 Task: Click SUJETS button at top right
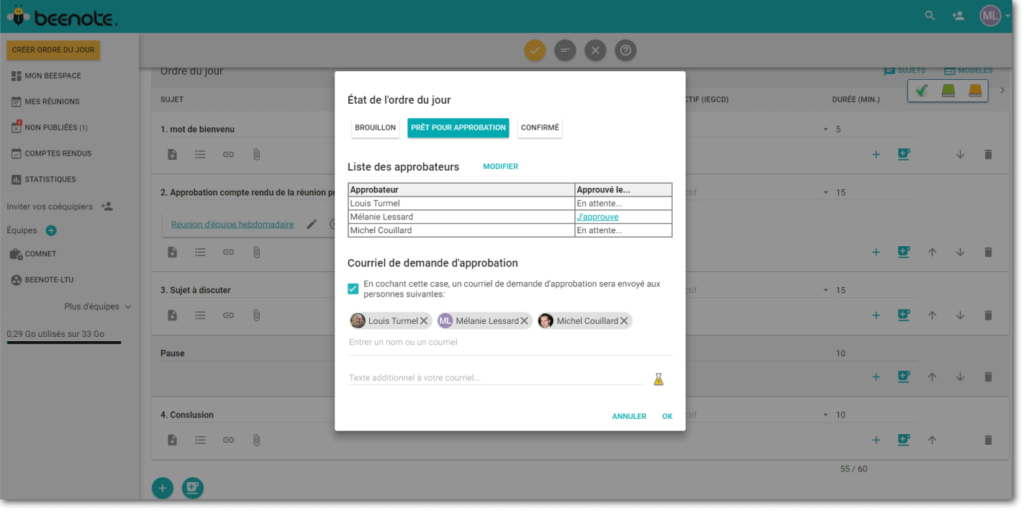[904, 71]
